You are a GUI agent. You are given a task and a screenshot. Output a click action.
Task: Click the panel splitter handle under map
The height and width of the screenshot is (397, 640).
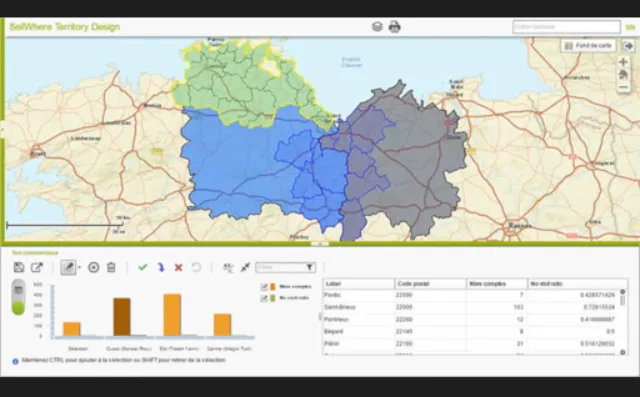(x=320, y=244)
